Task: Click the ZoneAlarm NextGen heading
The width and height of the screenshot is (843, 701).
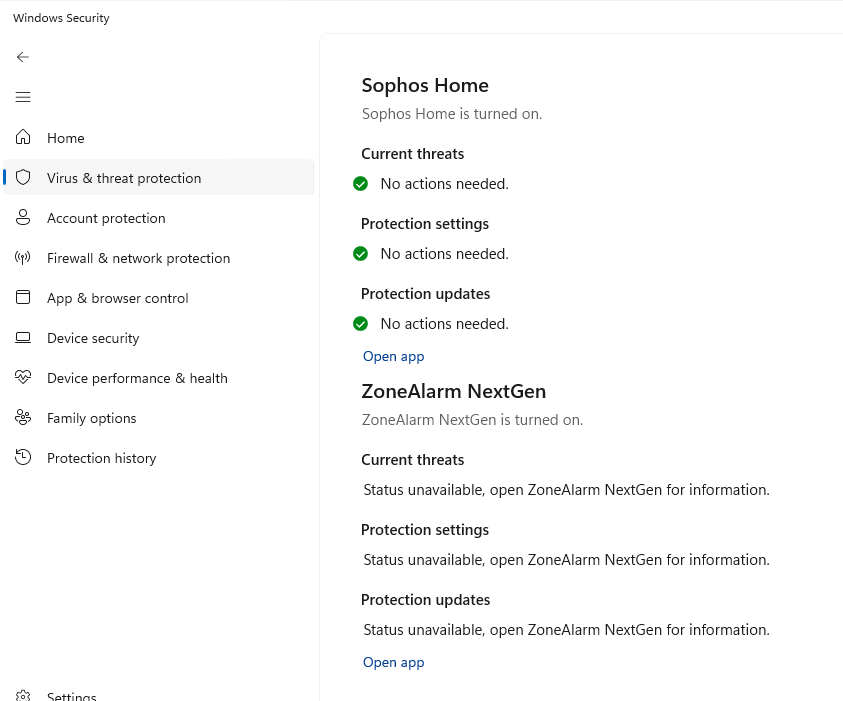Action: coord(453,391)
